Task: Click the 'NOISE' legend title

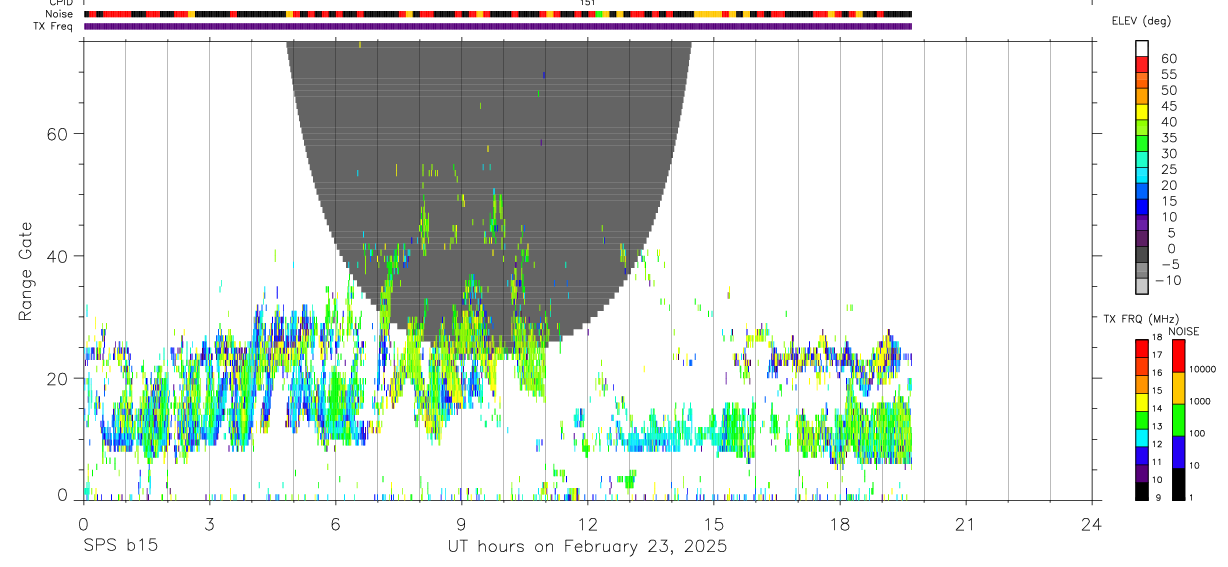Action: click(1183, 331)
